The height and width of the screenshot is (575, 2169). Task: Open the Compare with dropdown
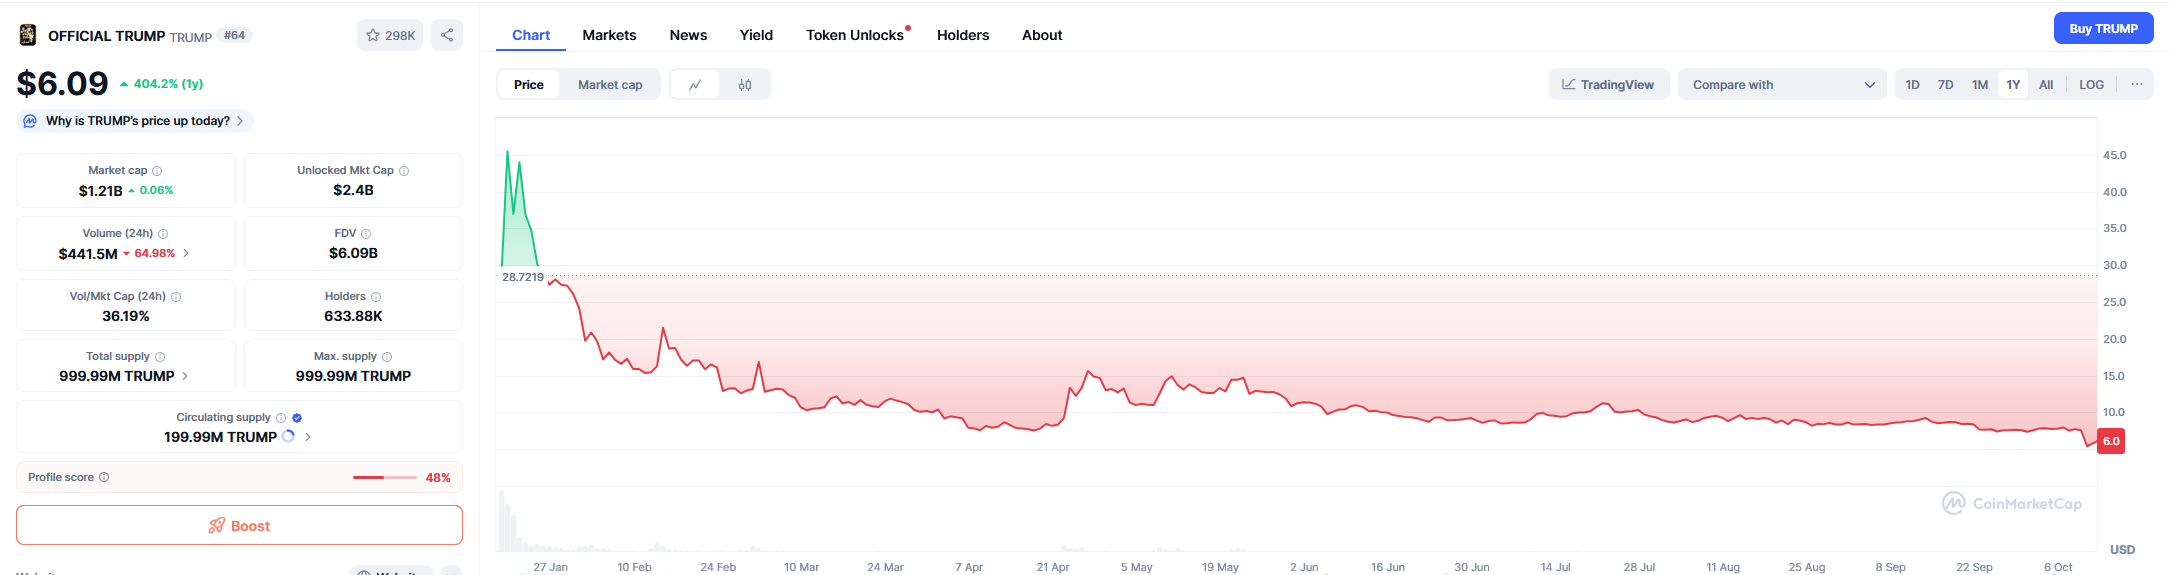[x=1782, y=85]
